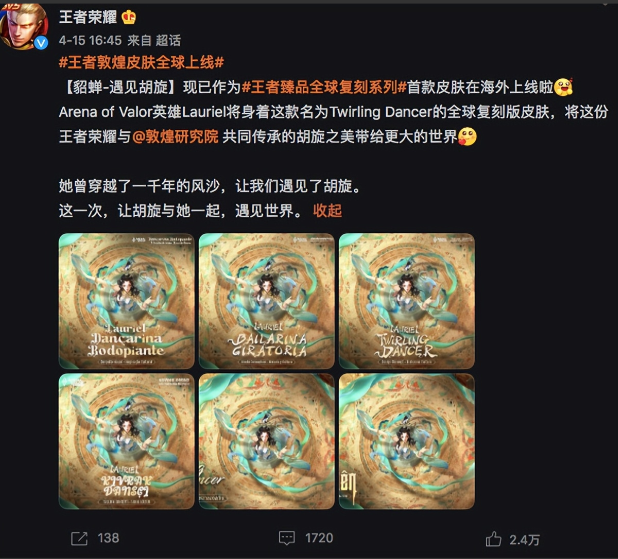
Task: Open the Twirling Dancer image
Action: pos(407,301)
